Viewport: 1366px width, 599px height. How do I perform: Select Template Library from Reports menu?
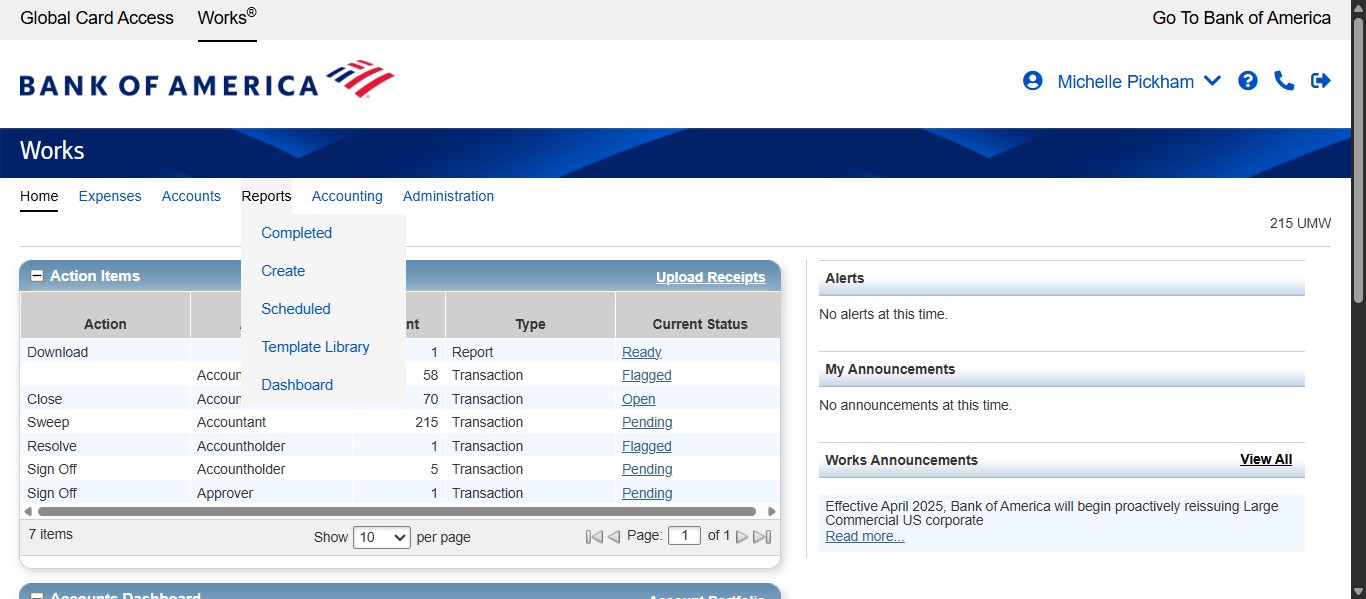[315, 347]
